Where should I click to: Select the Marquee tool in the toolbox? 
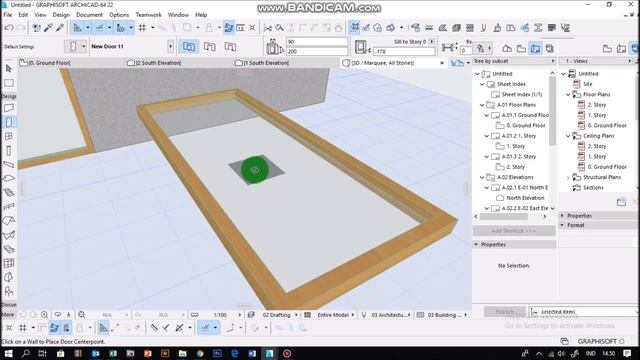9,83
